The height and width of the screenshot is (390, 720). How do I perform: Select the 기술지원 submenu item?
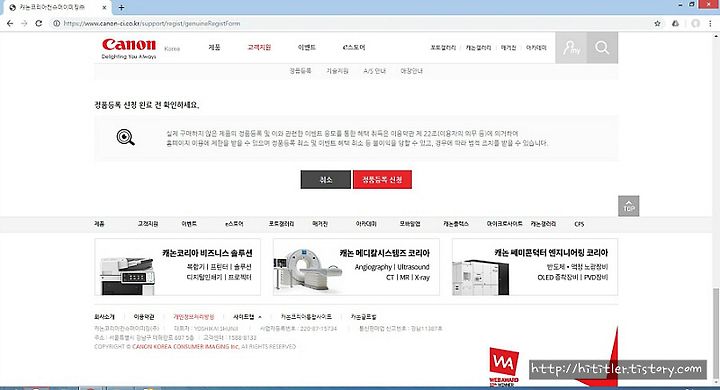click(x=338, y=71)
